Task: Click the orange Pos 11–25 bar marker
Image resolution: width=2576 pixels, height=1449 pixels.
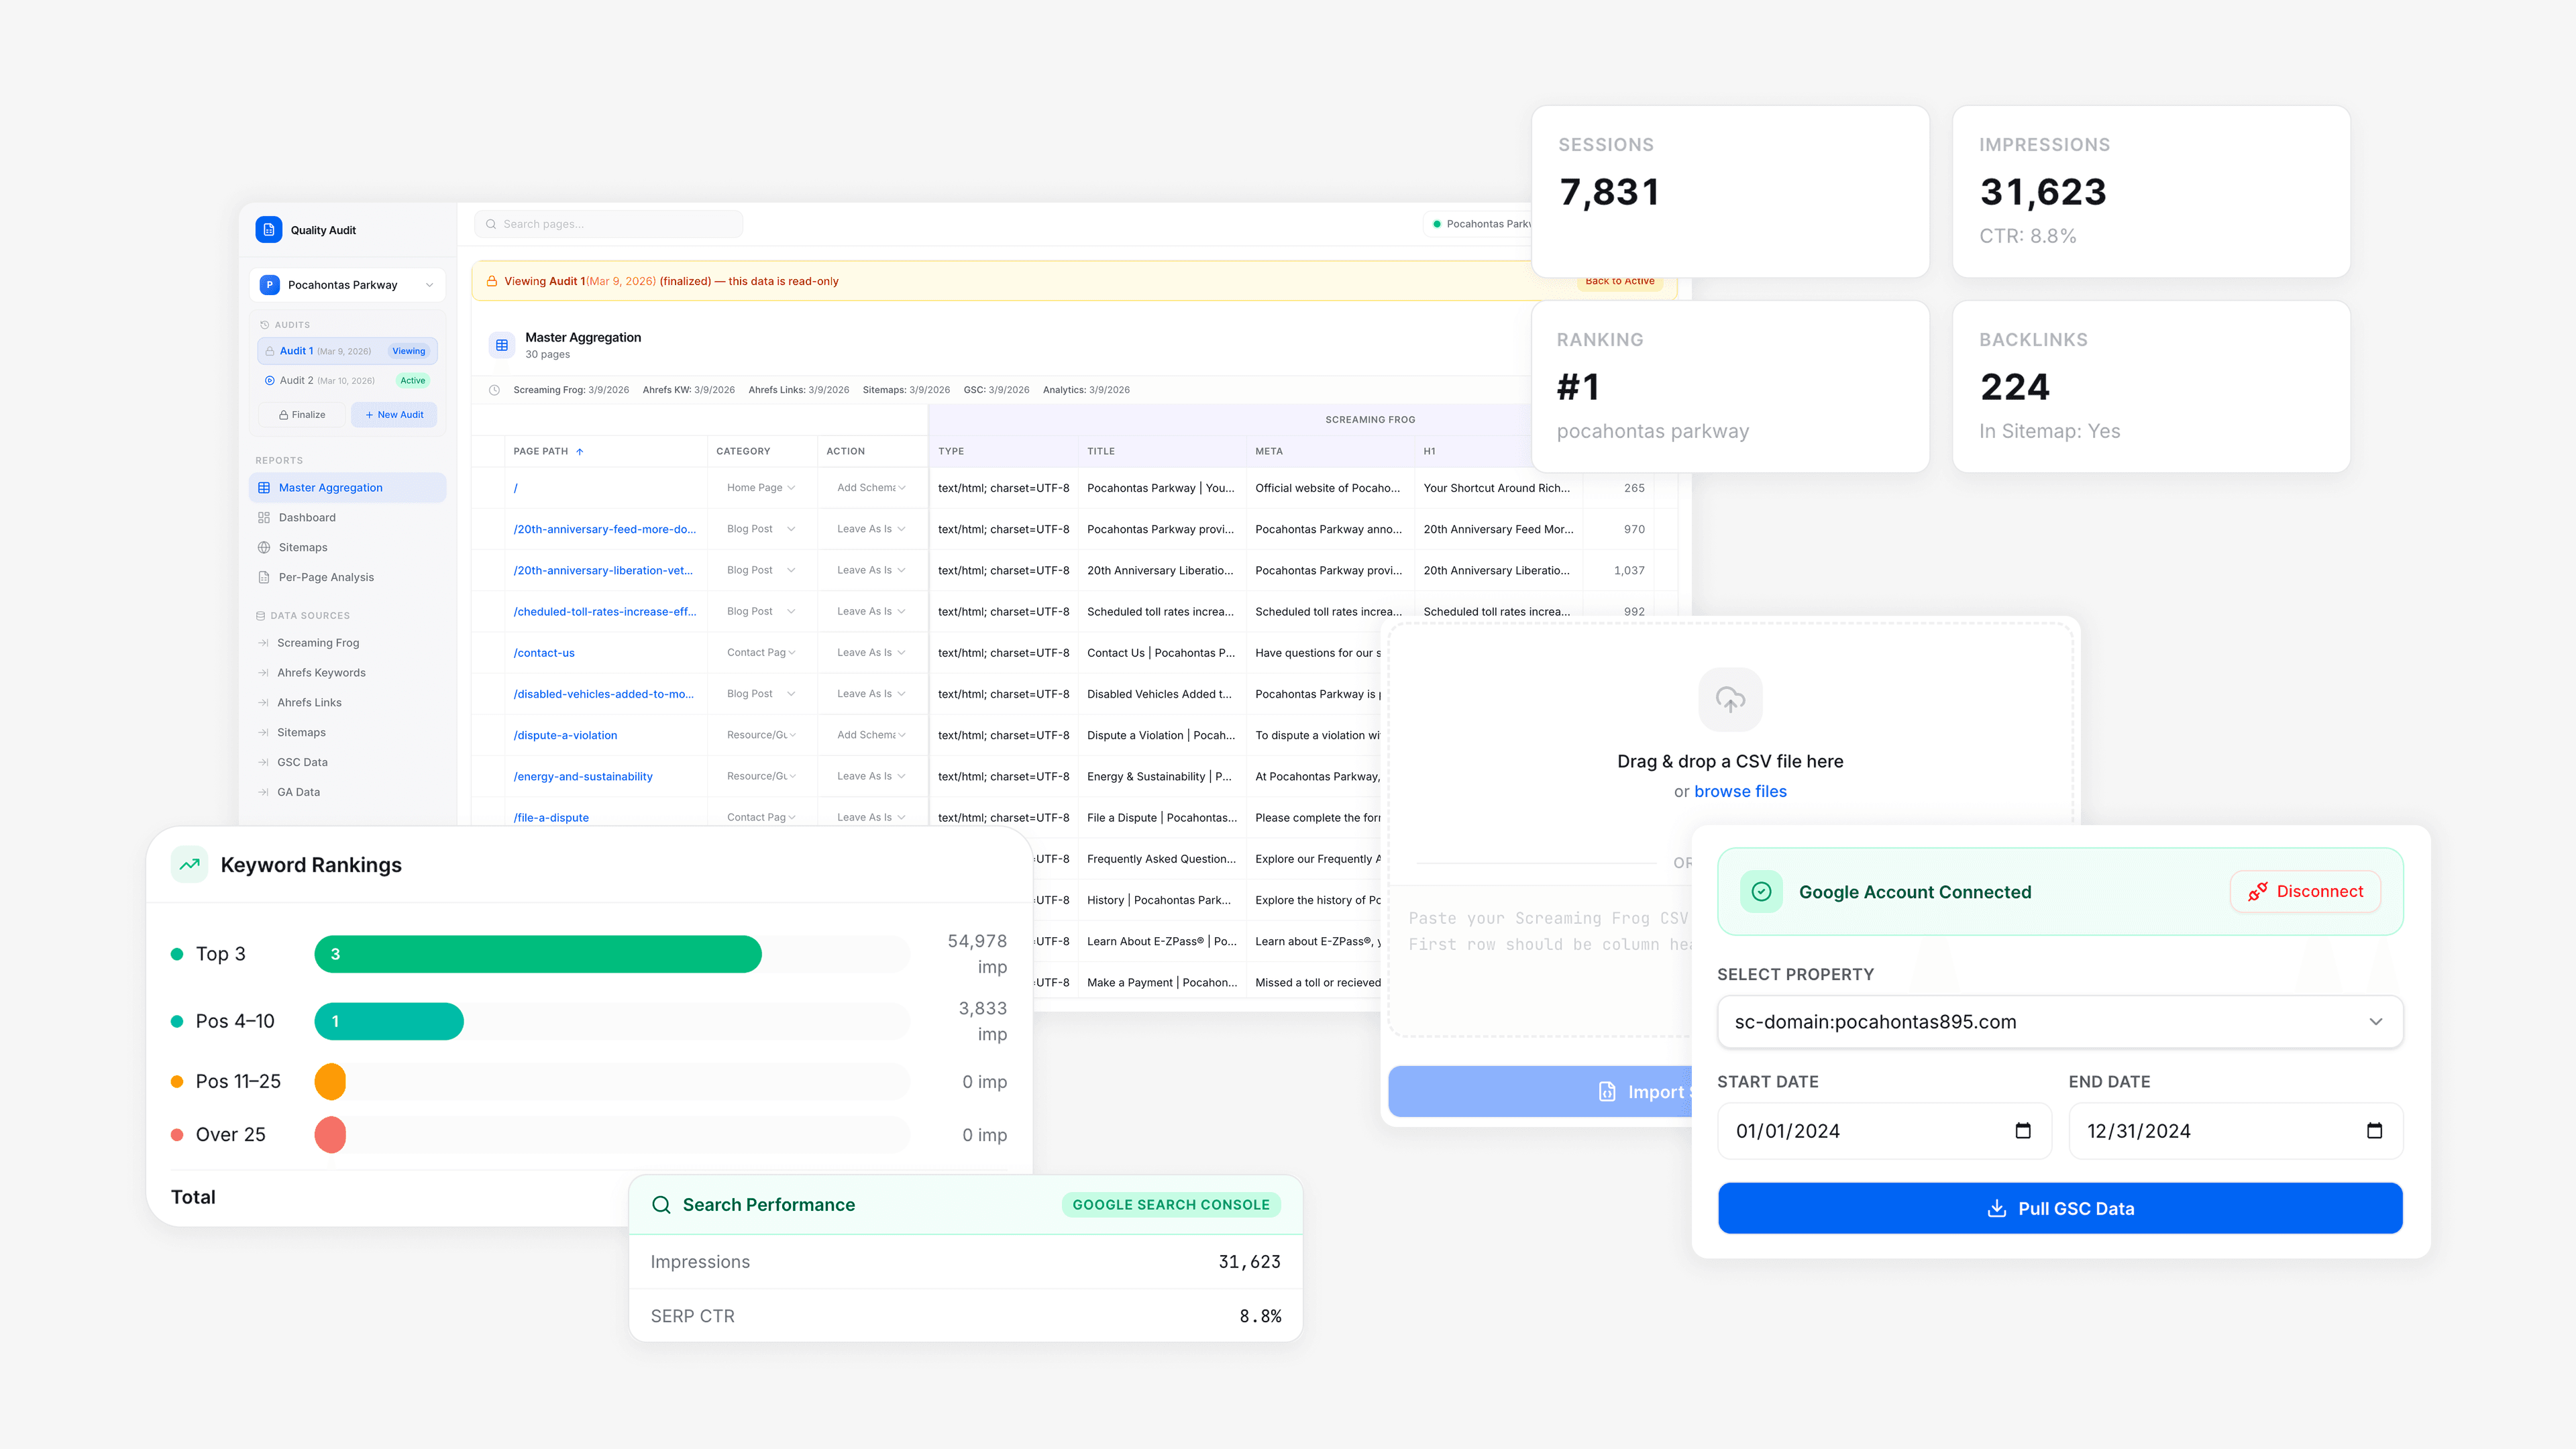Action: [x=330, y=1081]
